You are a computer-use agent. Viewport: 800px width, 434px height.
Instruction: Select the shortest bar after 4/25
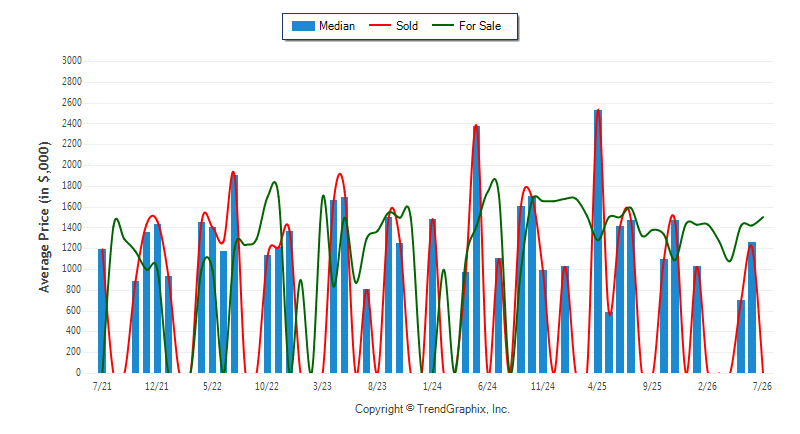point(609,343)
